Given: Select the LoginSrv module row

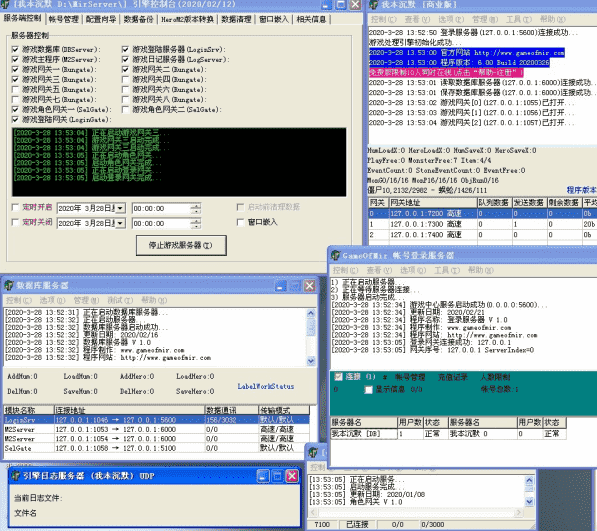Looking at the screenshot, I should click(x=156, y=419).
